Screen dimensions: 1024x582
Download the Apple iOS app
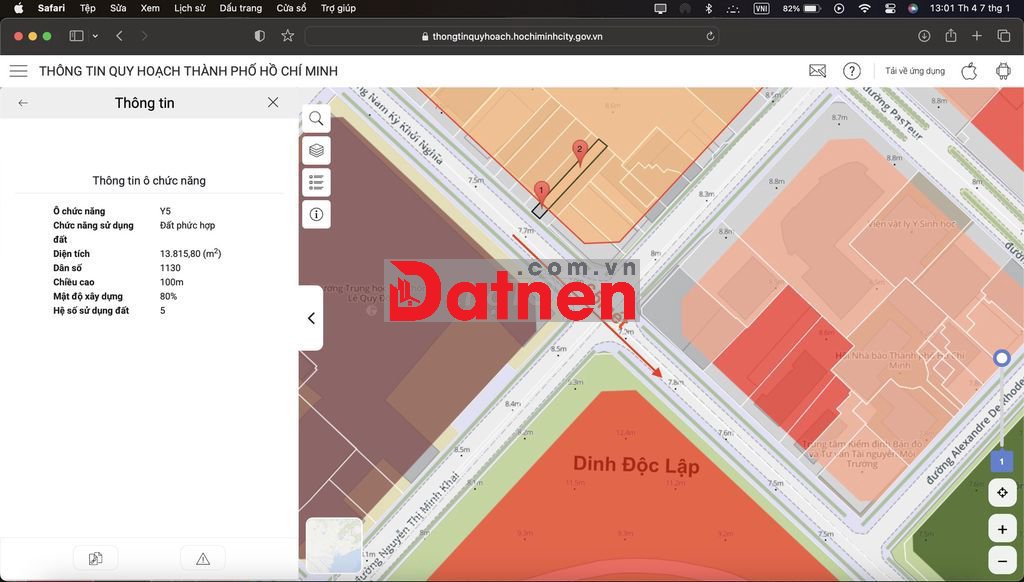968,71
